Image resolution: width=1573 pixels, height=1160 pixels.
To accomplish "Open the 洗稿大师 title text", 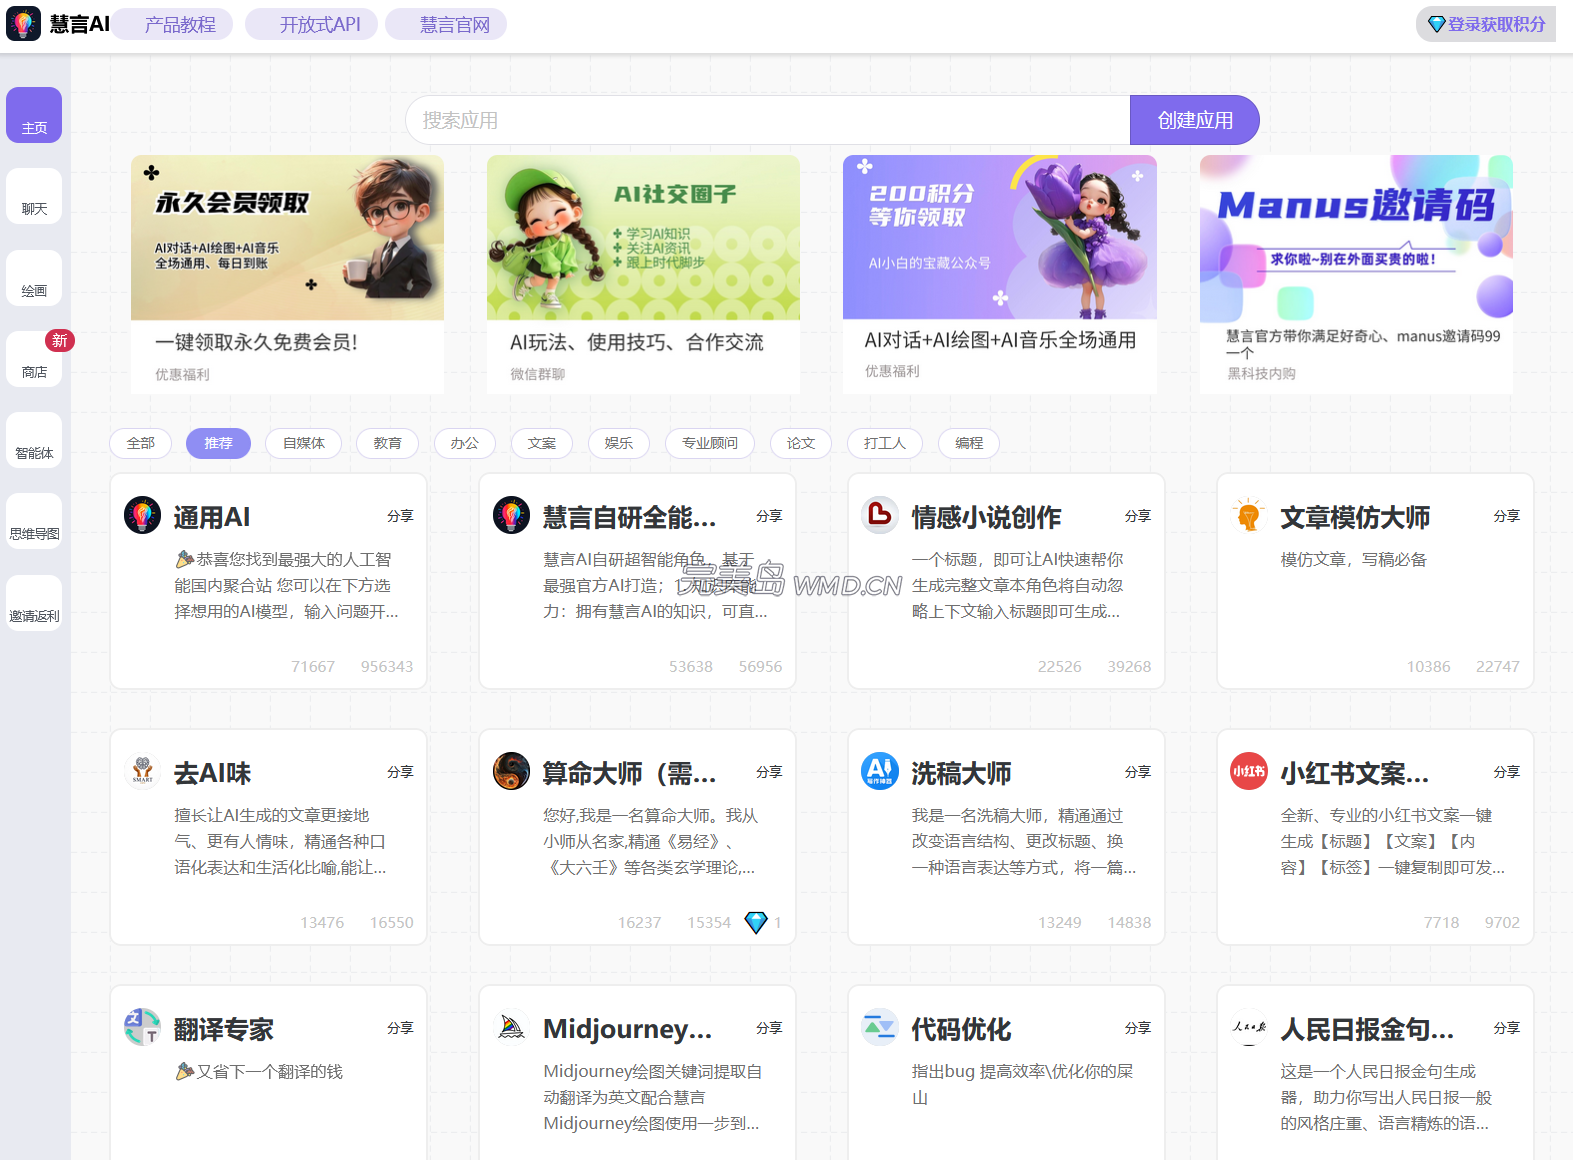I will [961, 773].
